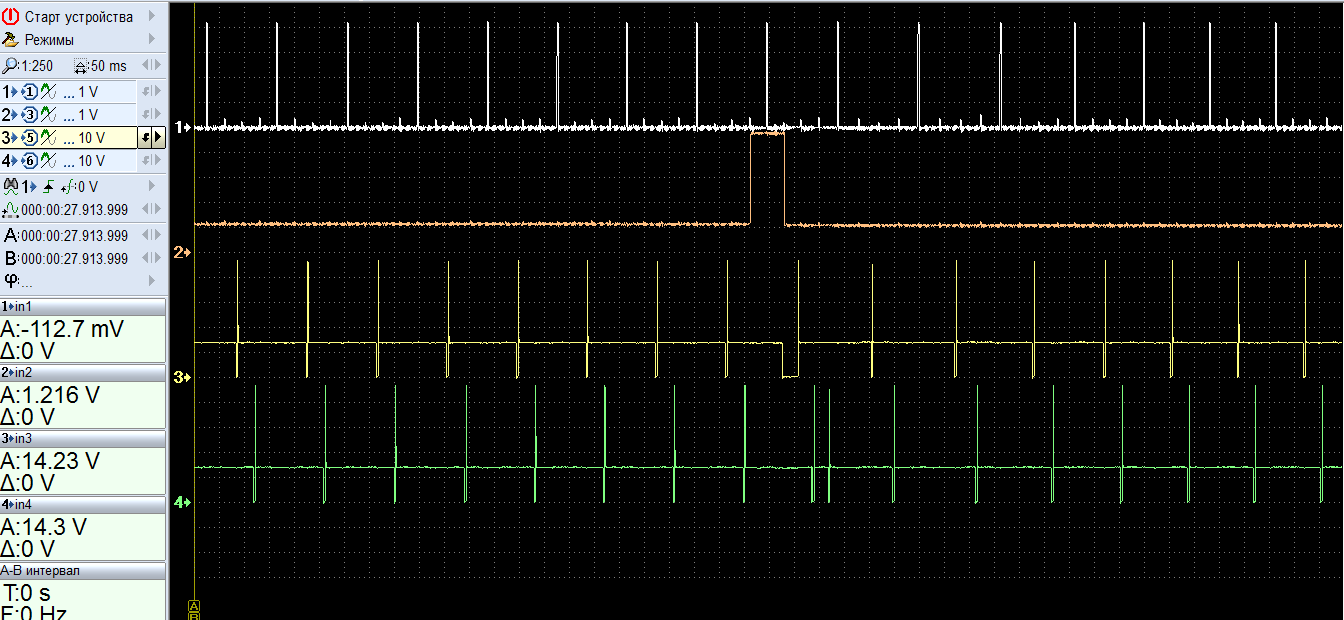Click the stepper arrows for channel 2 range

(x=152, y=115)
